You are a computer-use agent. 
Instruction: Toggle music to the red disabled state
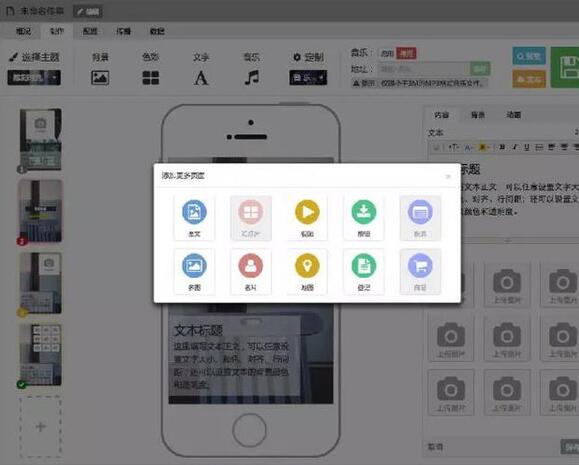(x=406, y=54)
